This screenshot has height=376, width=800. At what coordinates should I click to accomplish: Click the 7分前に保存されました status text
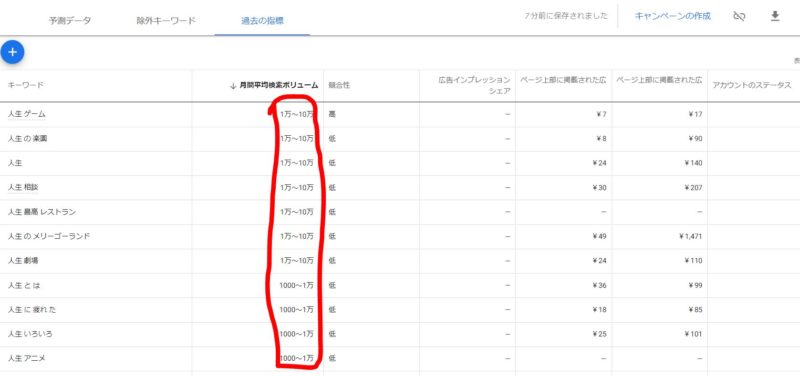[566, 16]
